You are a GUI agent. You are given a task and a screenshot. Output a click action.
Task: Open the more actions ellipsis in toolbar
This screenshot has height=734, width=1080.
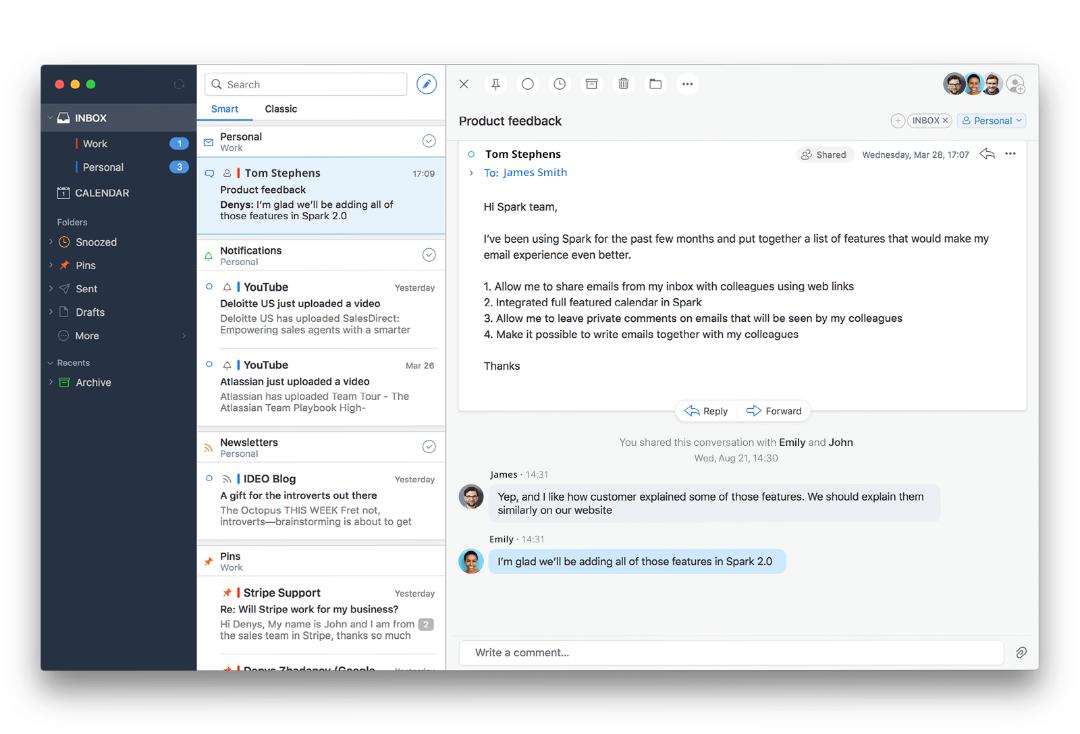[687, 84]
